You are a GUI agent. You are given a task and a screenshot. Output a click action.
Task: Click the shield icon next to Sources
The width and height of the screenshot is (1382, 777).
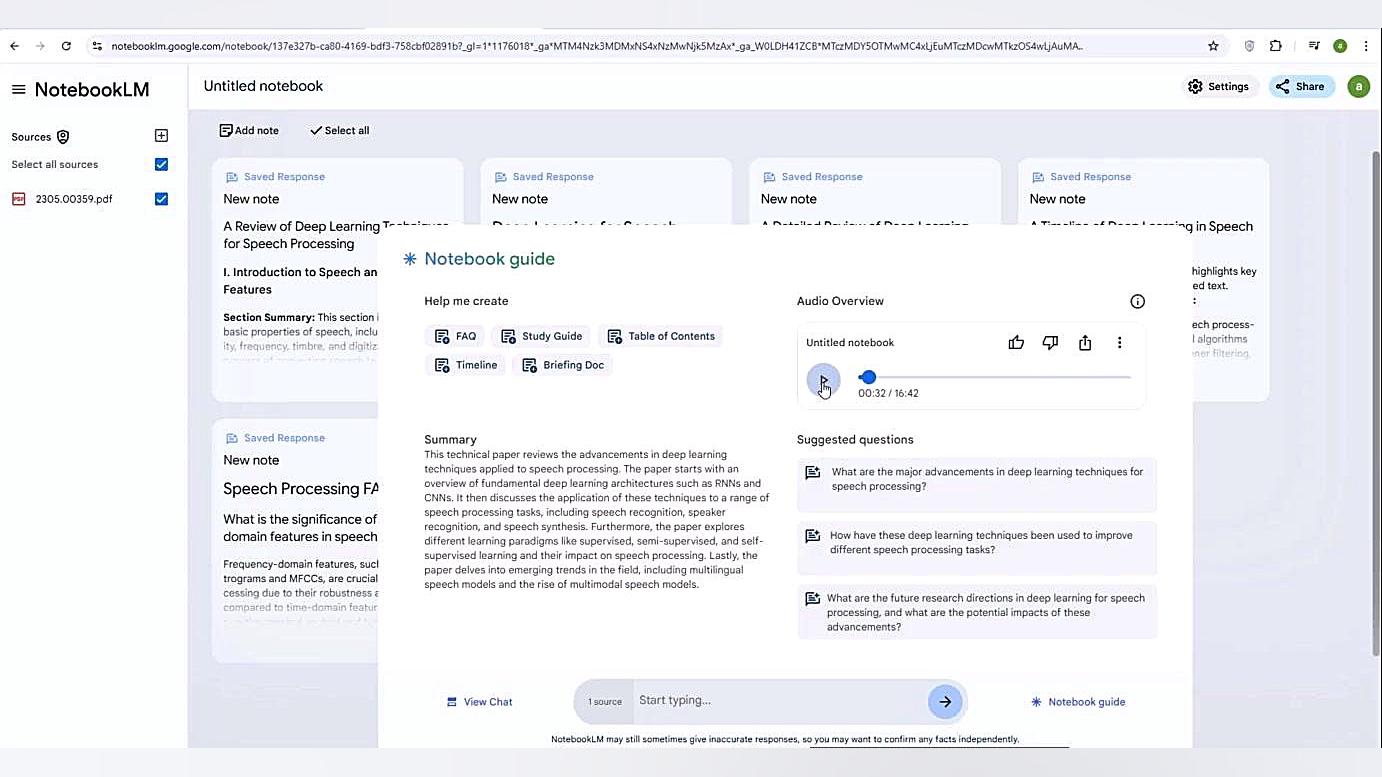[x=63, y=137]
